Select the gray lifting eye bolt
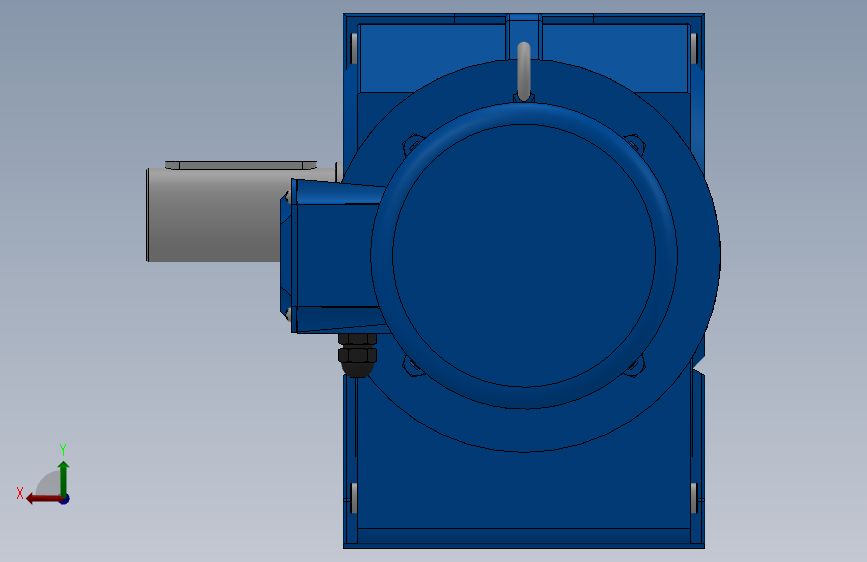Screen dimensions: 867x562 click(x=524, y=71)
